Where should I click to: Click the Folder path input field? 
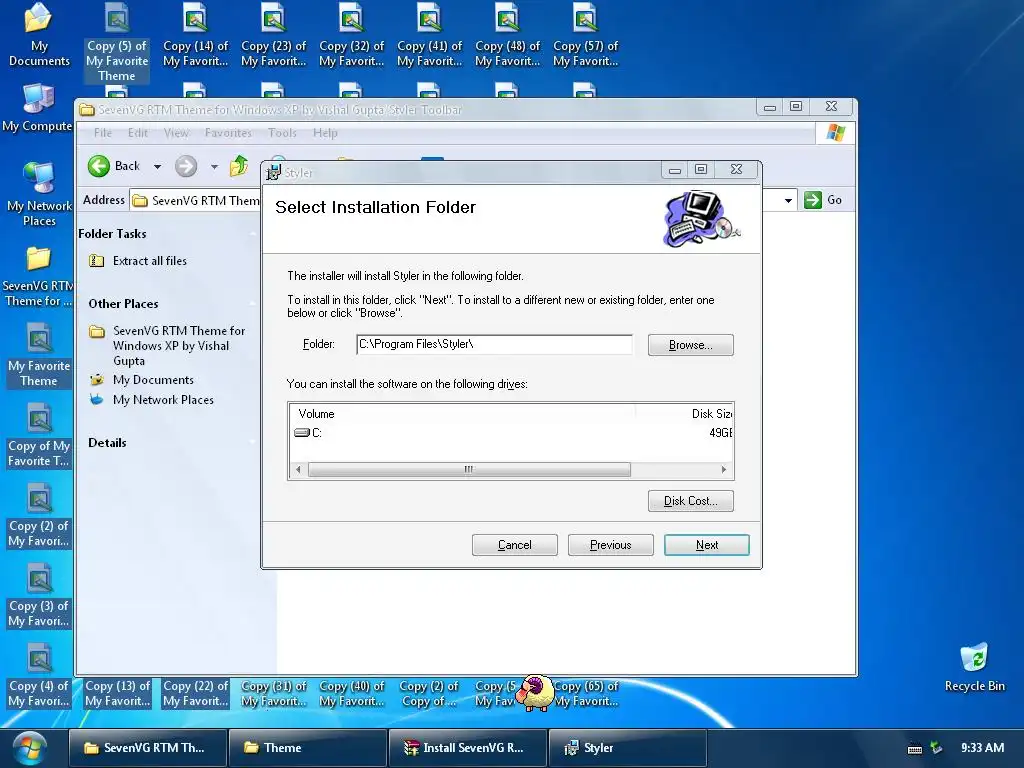[494, 344]
